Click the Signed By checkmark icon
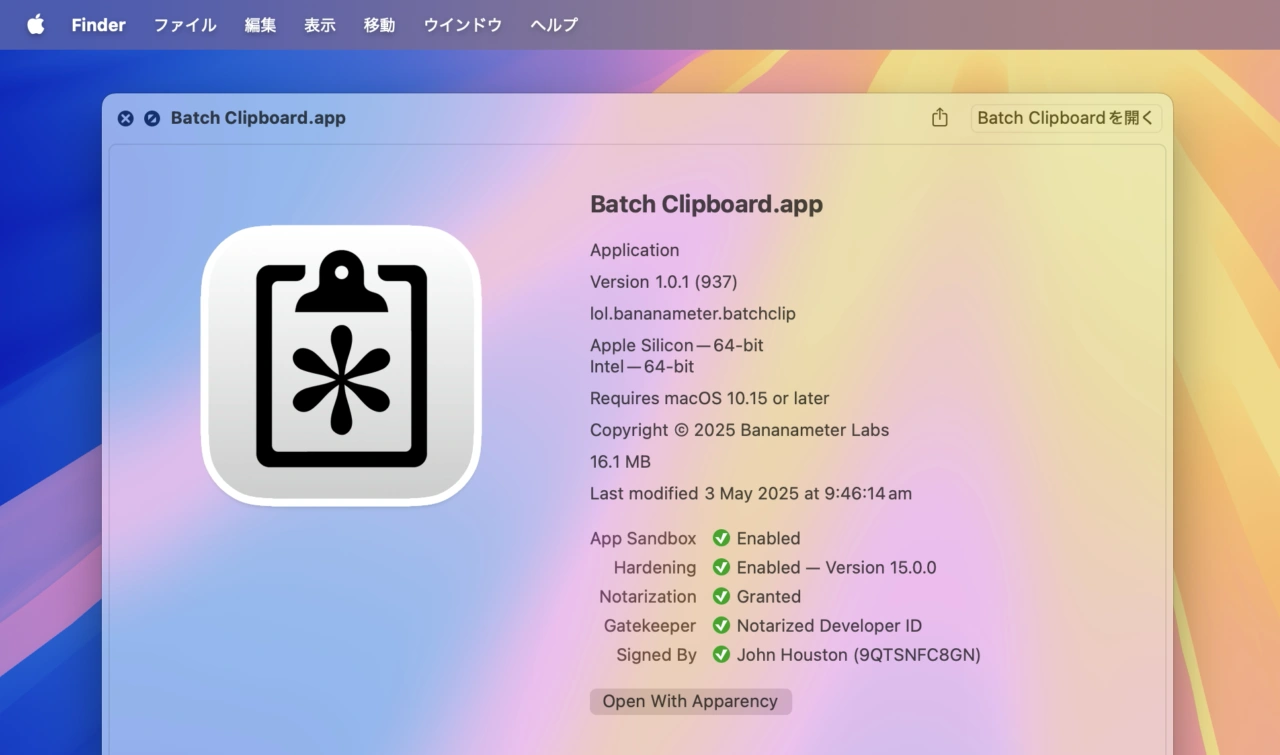The width and height of the screenshot is (1280, 755). 721,655
